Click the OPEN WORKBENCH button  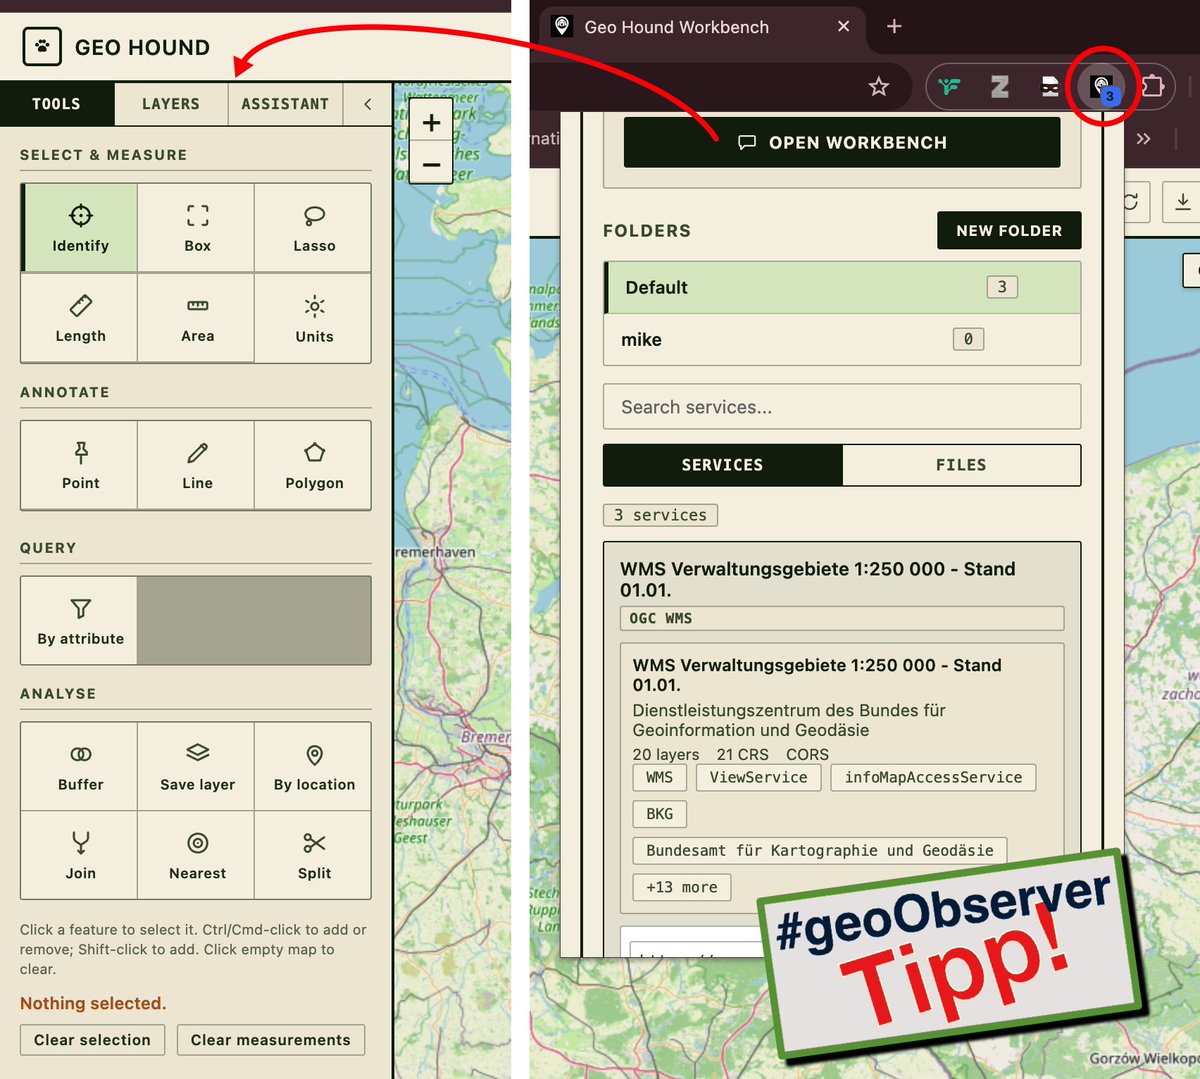(842, 142)
